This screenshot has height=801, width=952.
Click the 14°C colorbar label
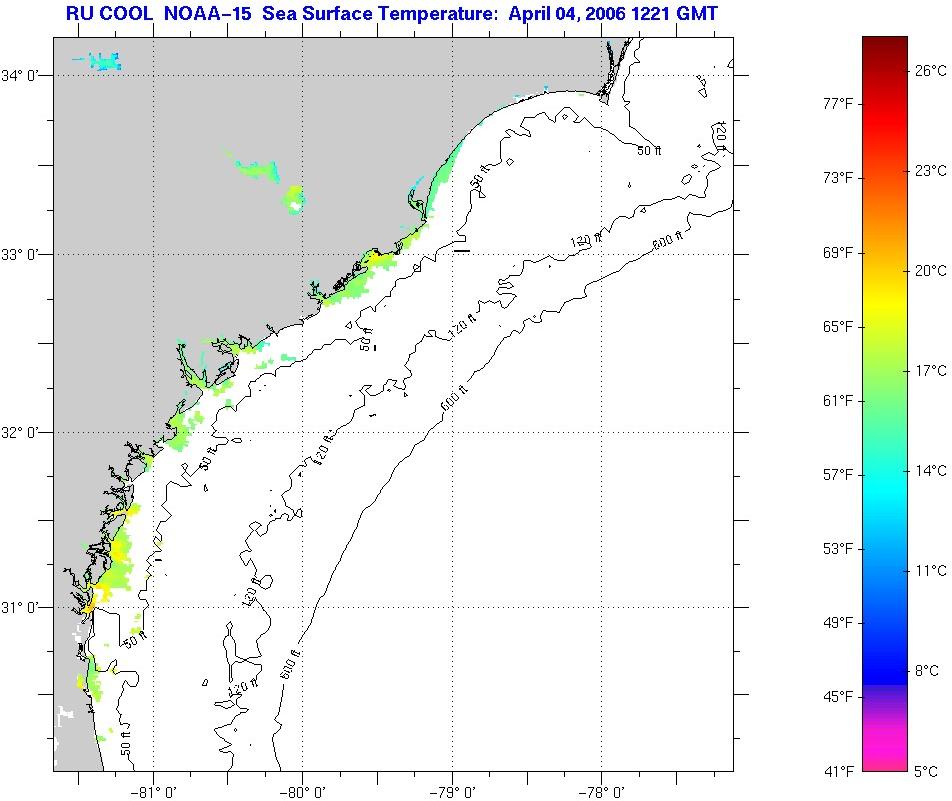pos(930,471)
